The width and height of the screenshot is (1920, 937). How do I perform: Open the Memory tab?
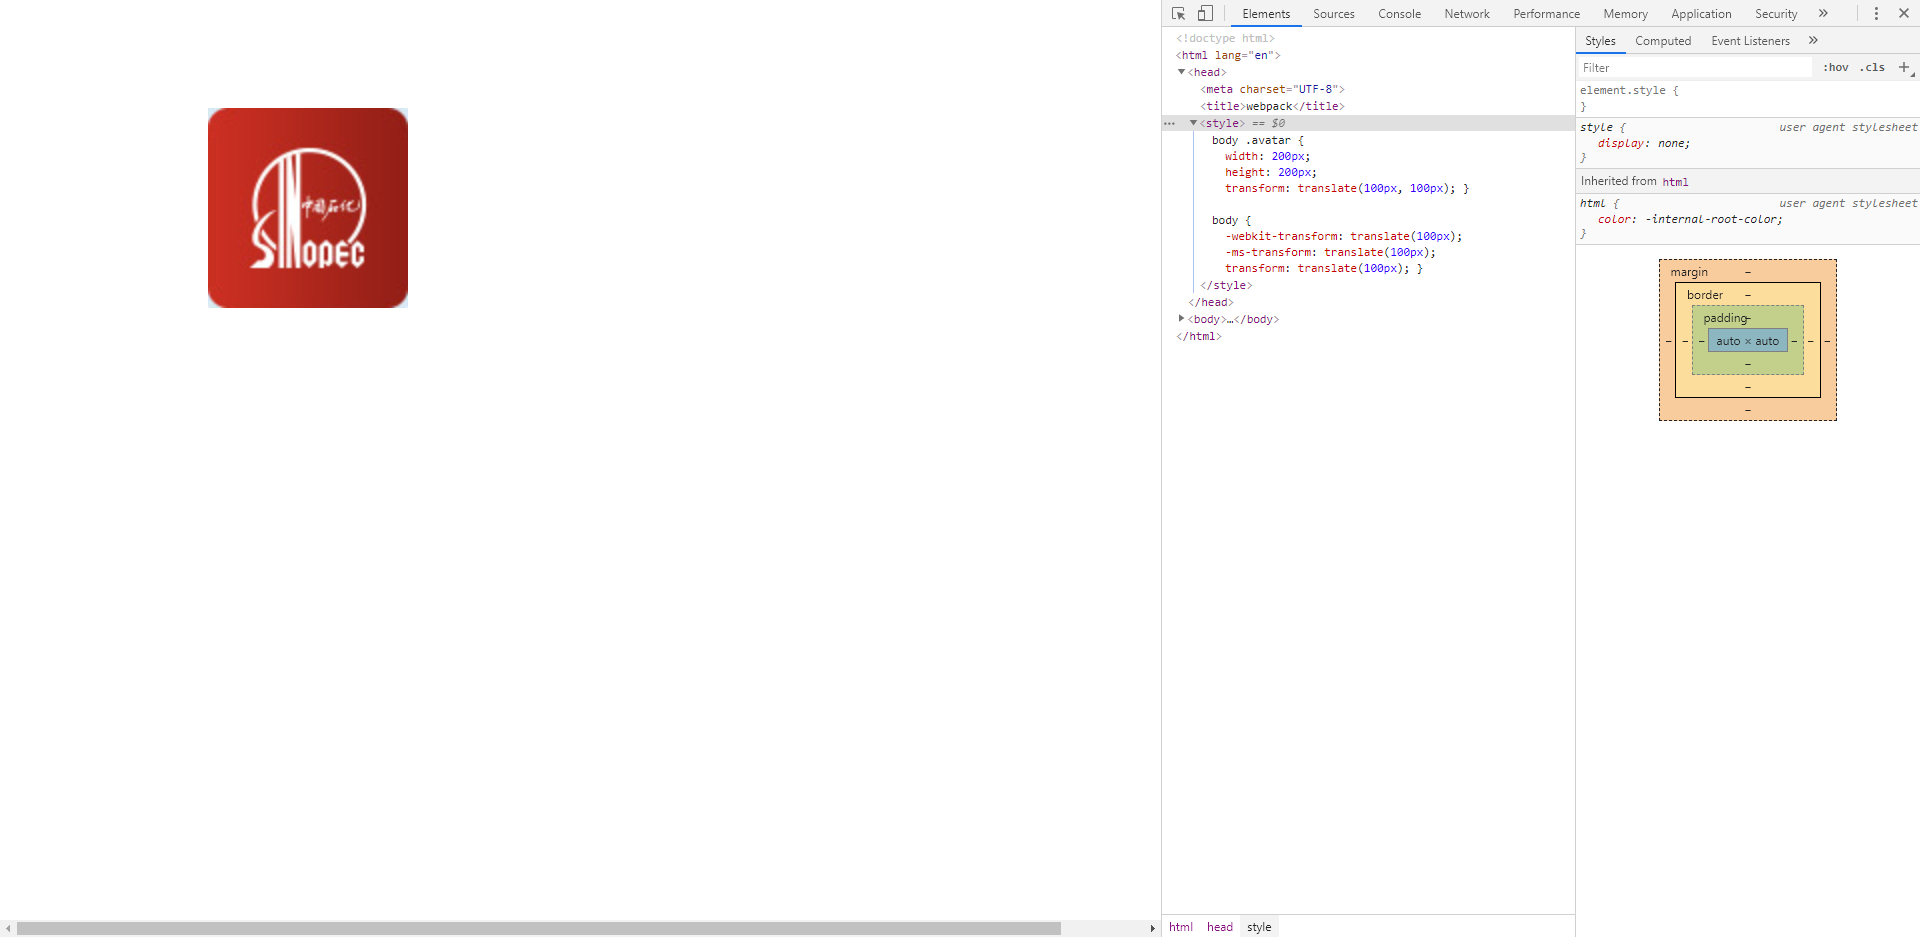point(1625,14)
